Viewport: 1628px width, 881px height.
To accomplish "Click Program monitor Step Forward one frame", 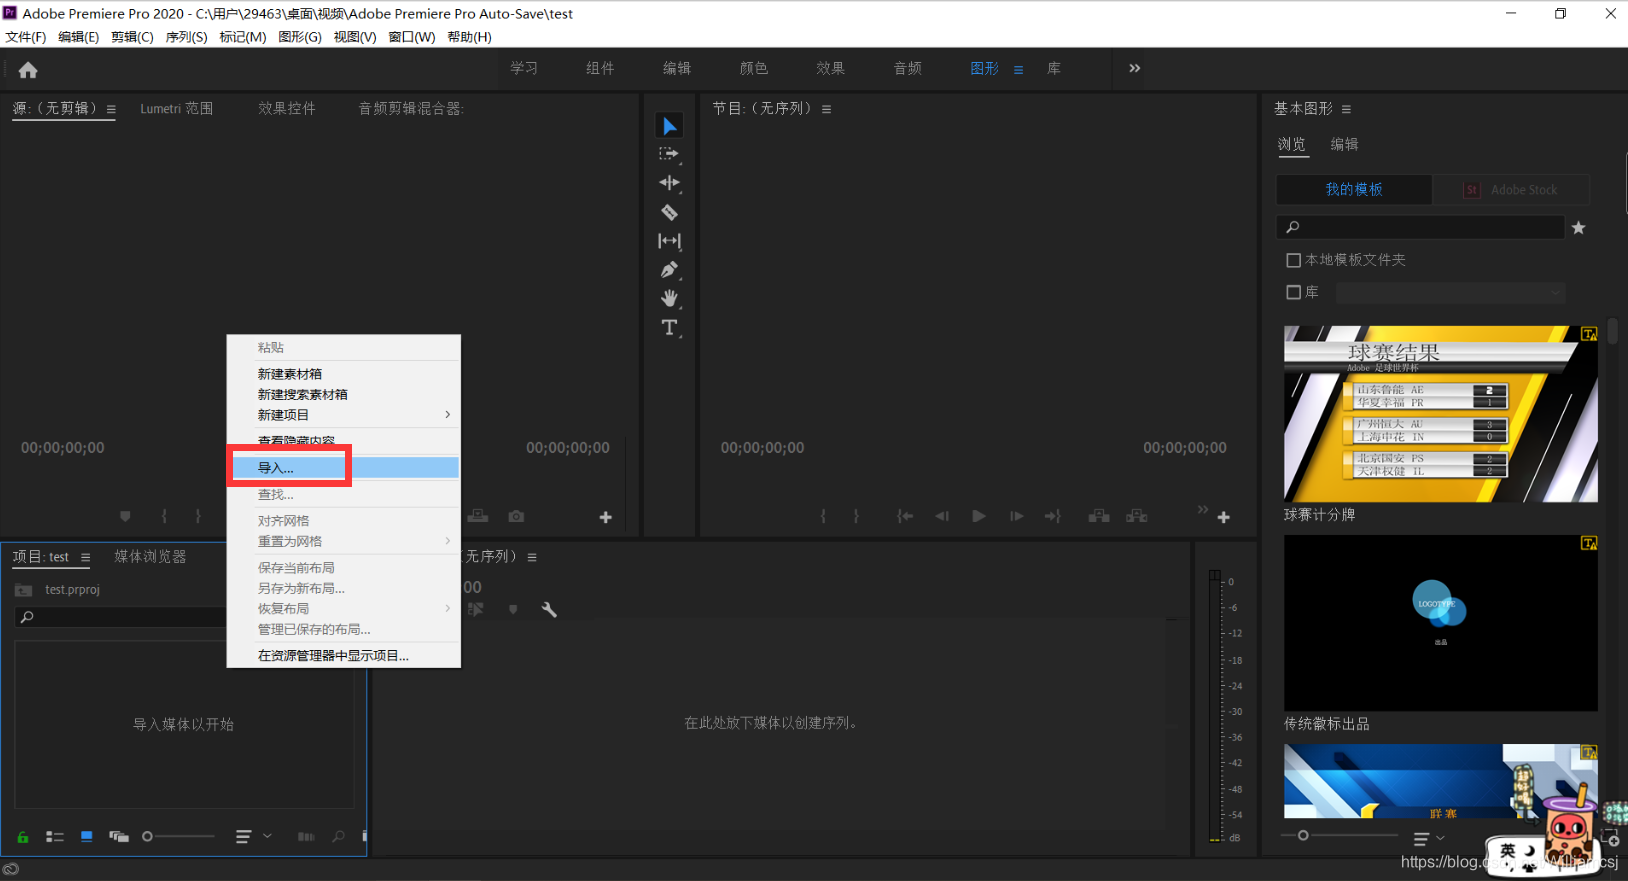I will point(1016,516).
